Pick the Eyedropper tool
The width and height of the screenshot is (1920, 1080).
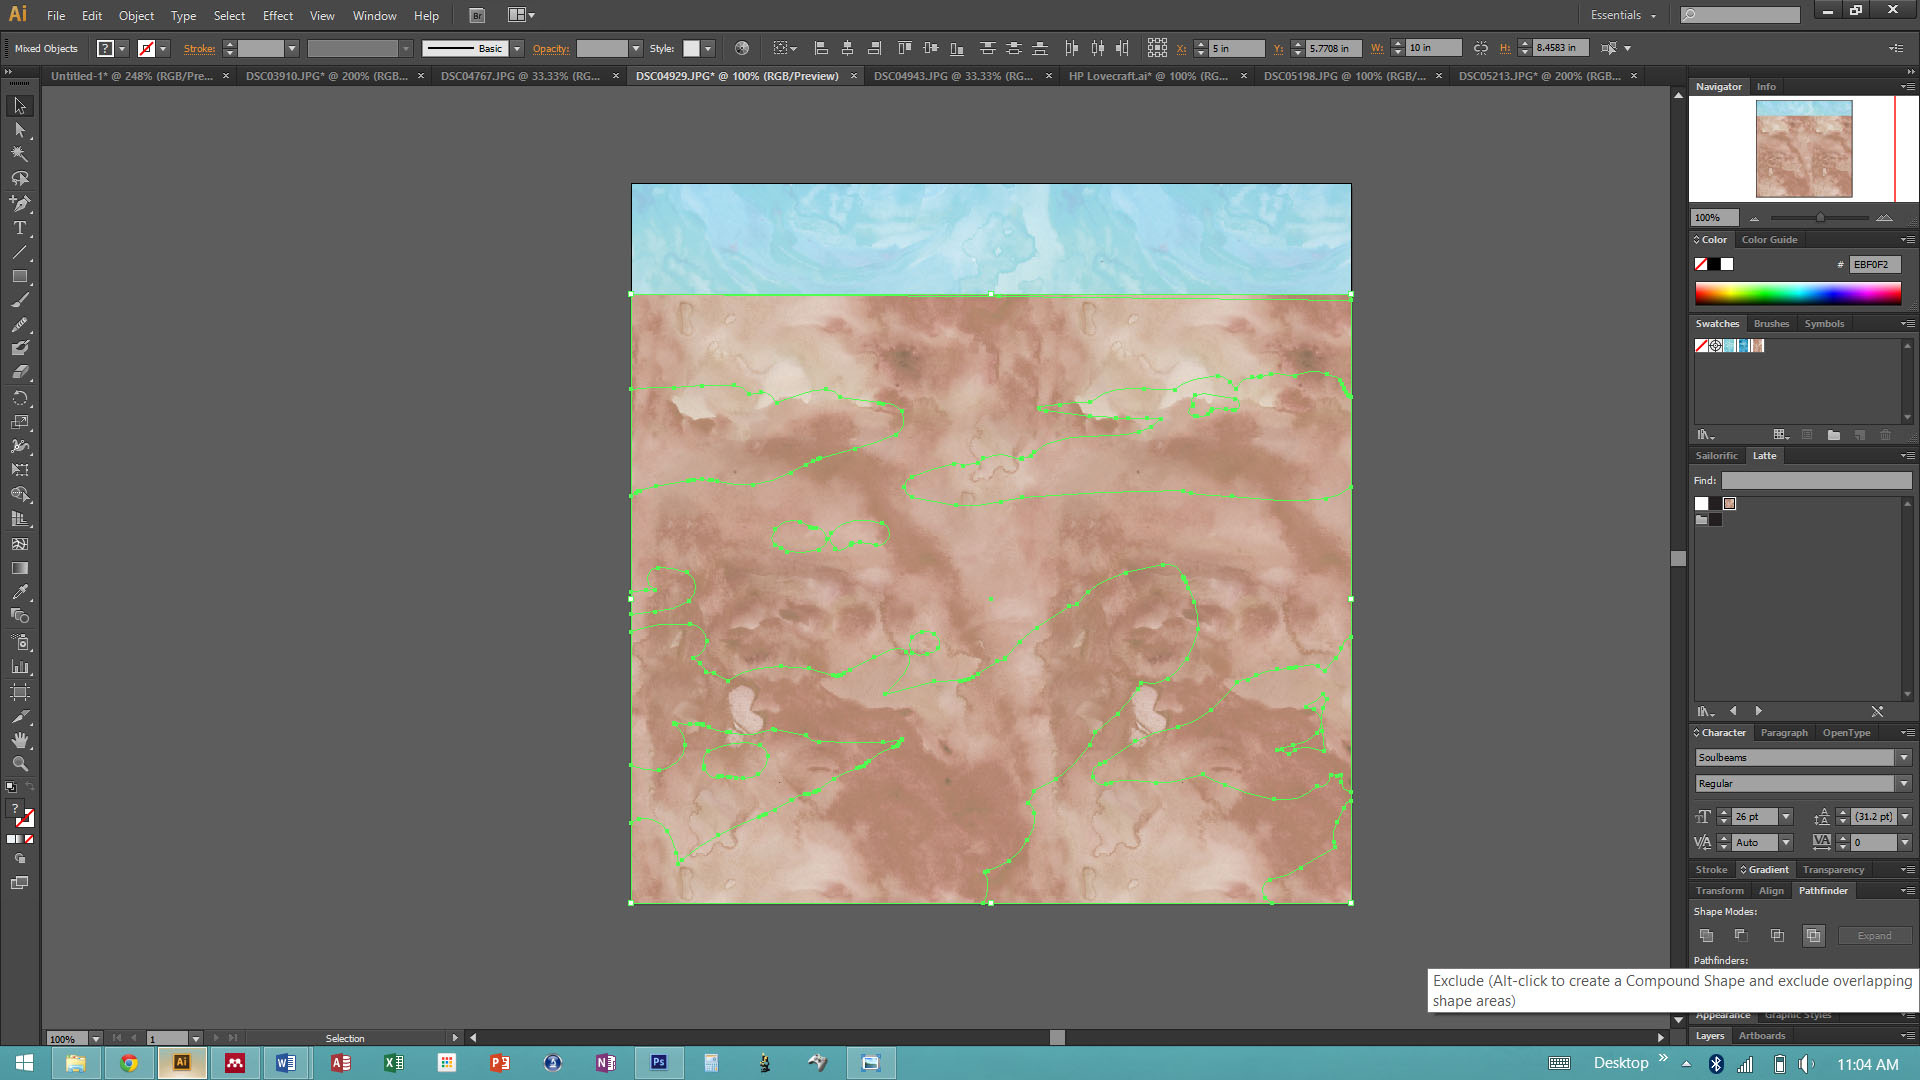[x=19, y=592]
